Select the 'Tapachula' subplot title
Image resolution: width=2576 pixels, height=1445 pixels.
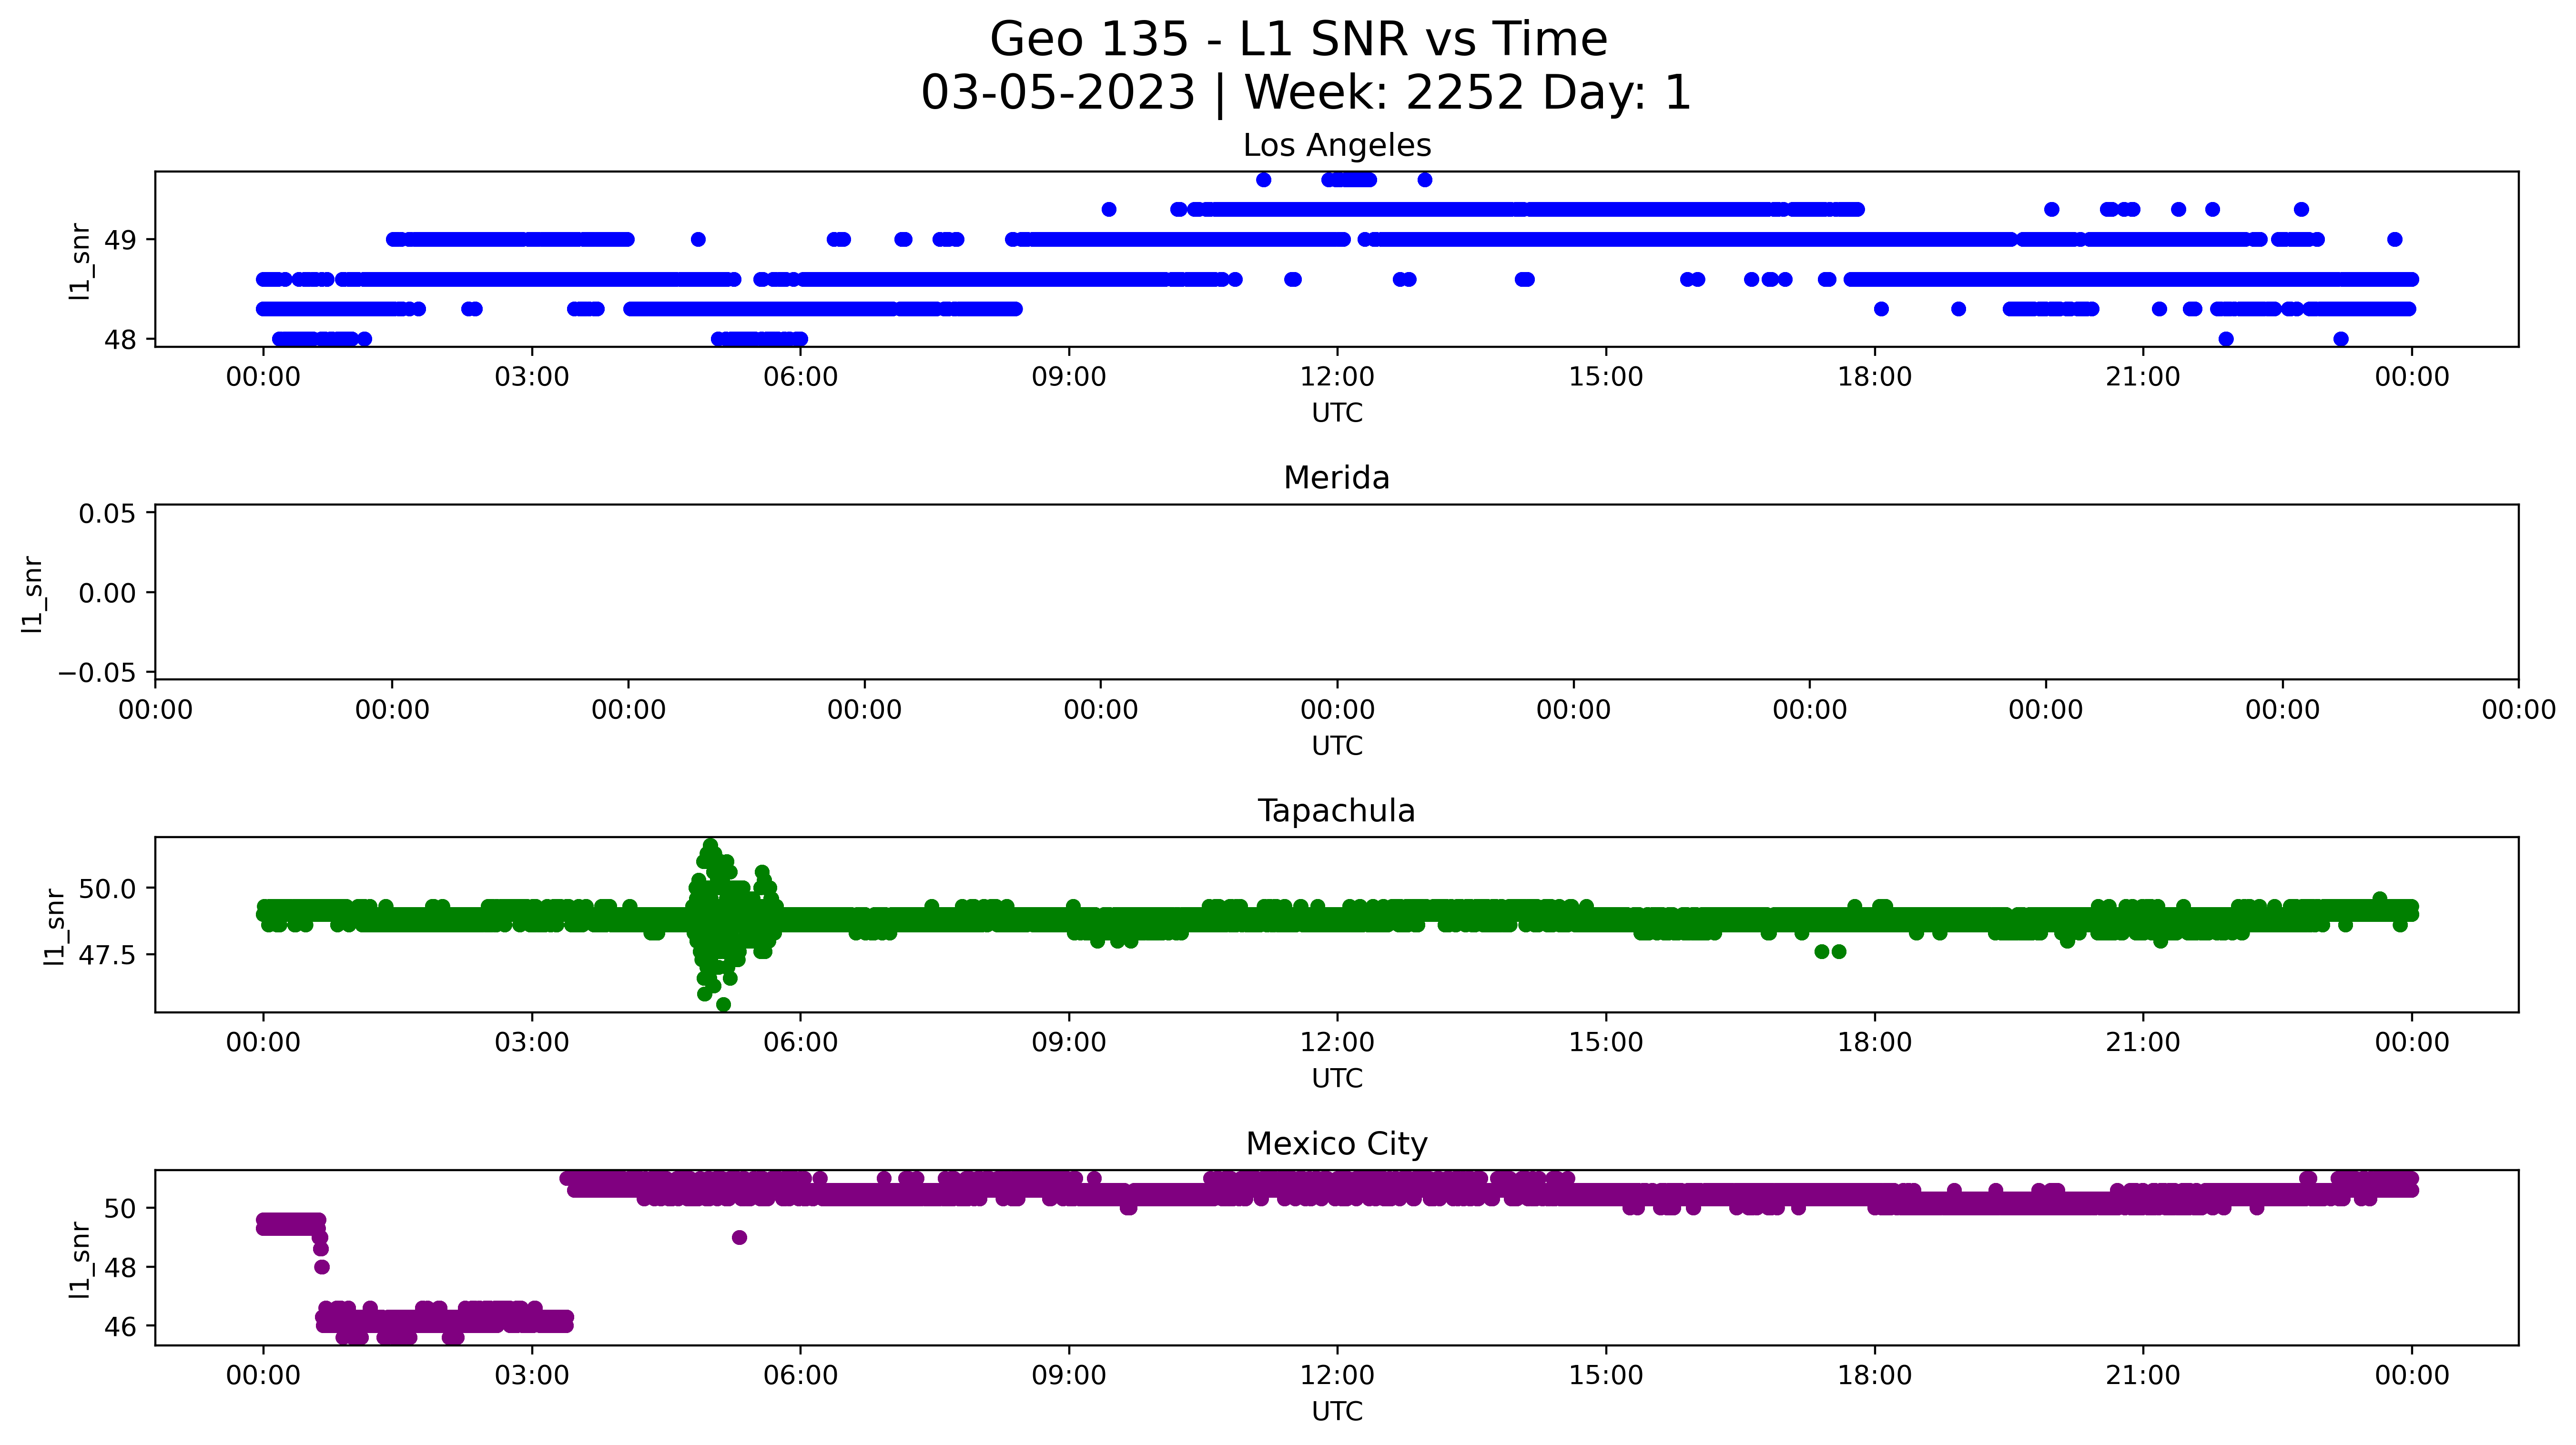click(1337, 811)
